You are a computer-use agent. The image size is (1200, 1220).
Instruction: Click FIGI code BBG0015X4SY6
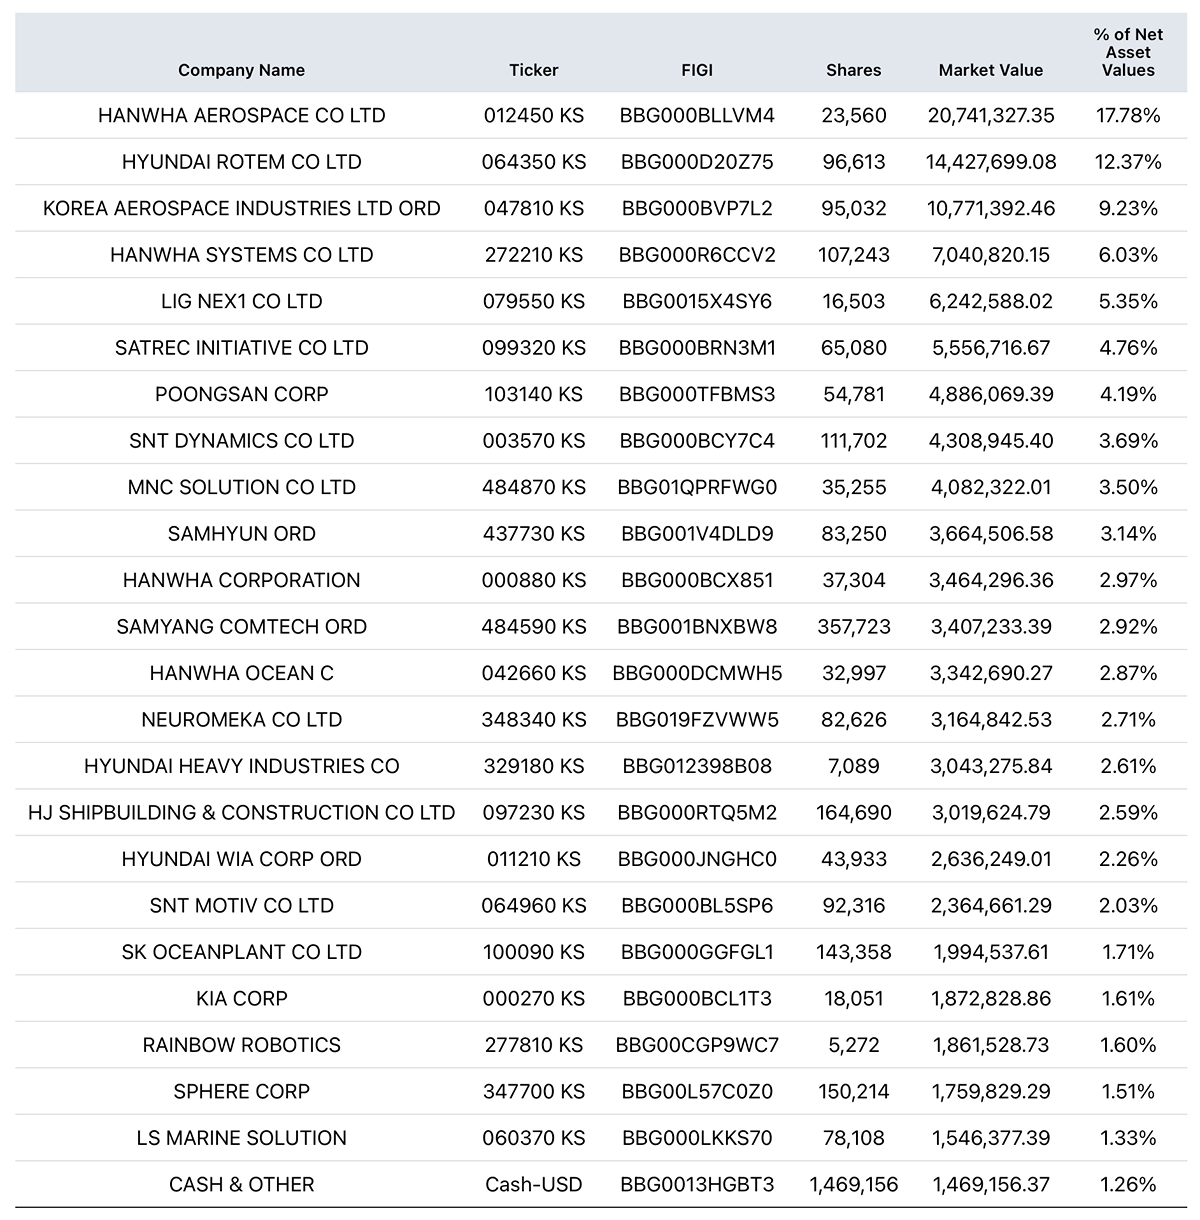696,302
